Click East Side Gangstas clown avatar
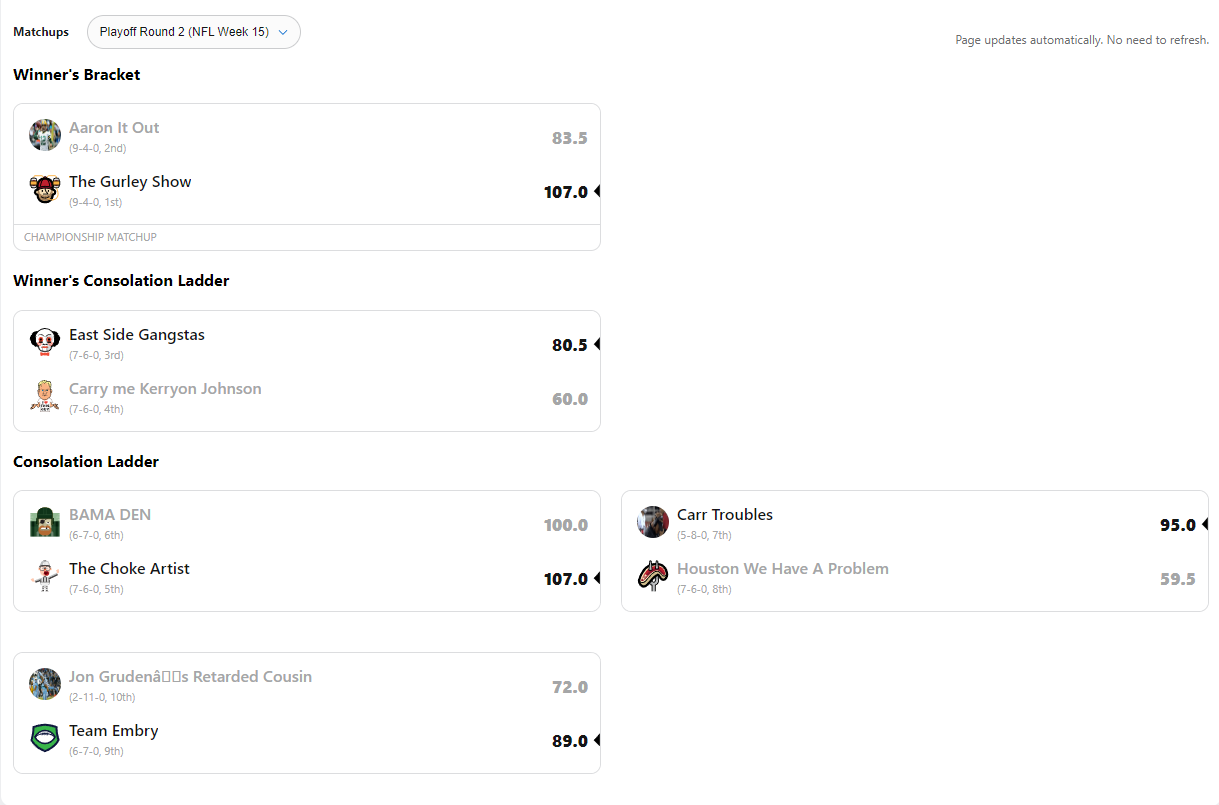 pos(45,342)
